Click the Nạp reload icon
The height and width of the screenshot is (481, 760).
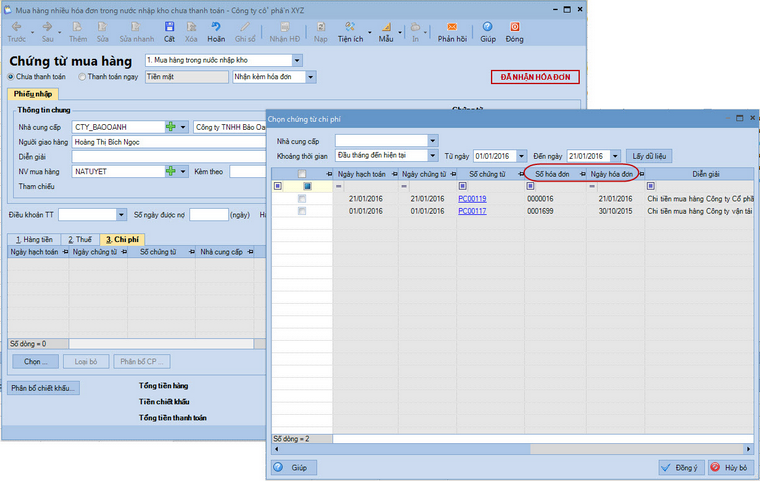click(320, 27)
